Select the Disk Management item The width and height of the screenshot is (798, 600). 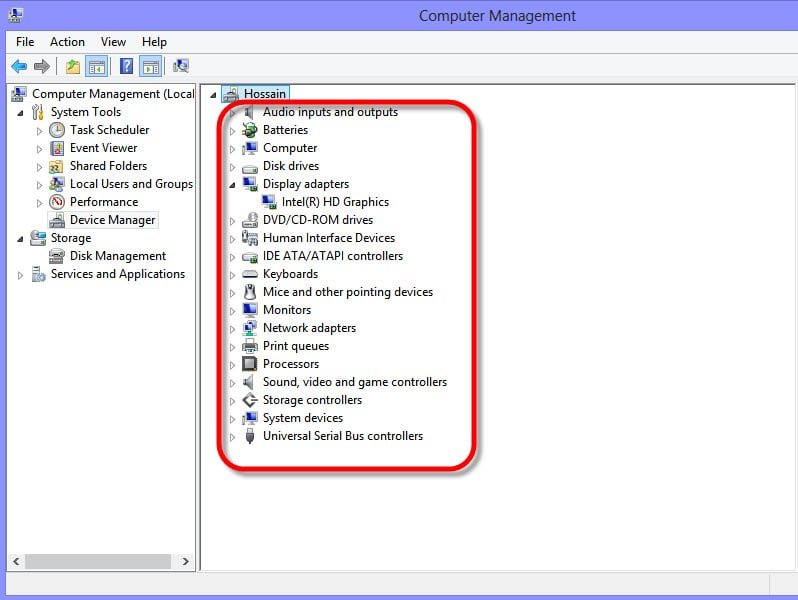[118, 256]
